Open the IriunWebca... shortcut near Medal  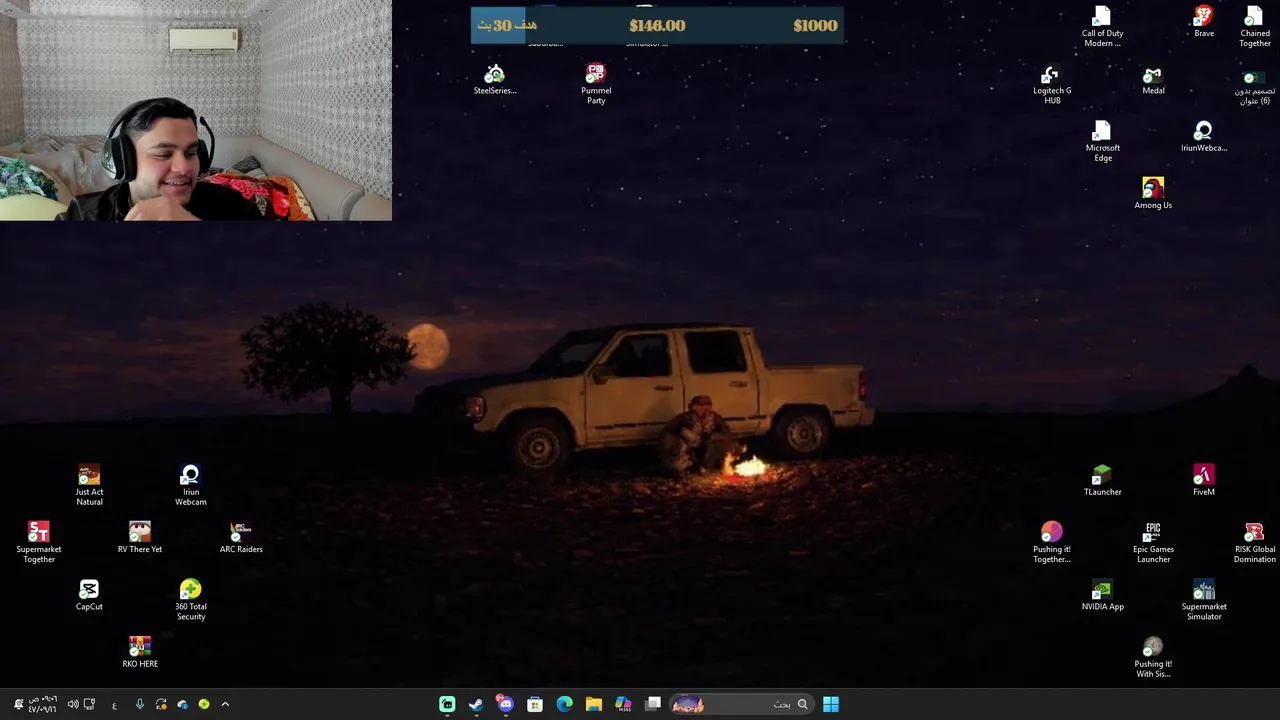[x=1204, y=137]
